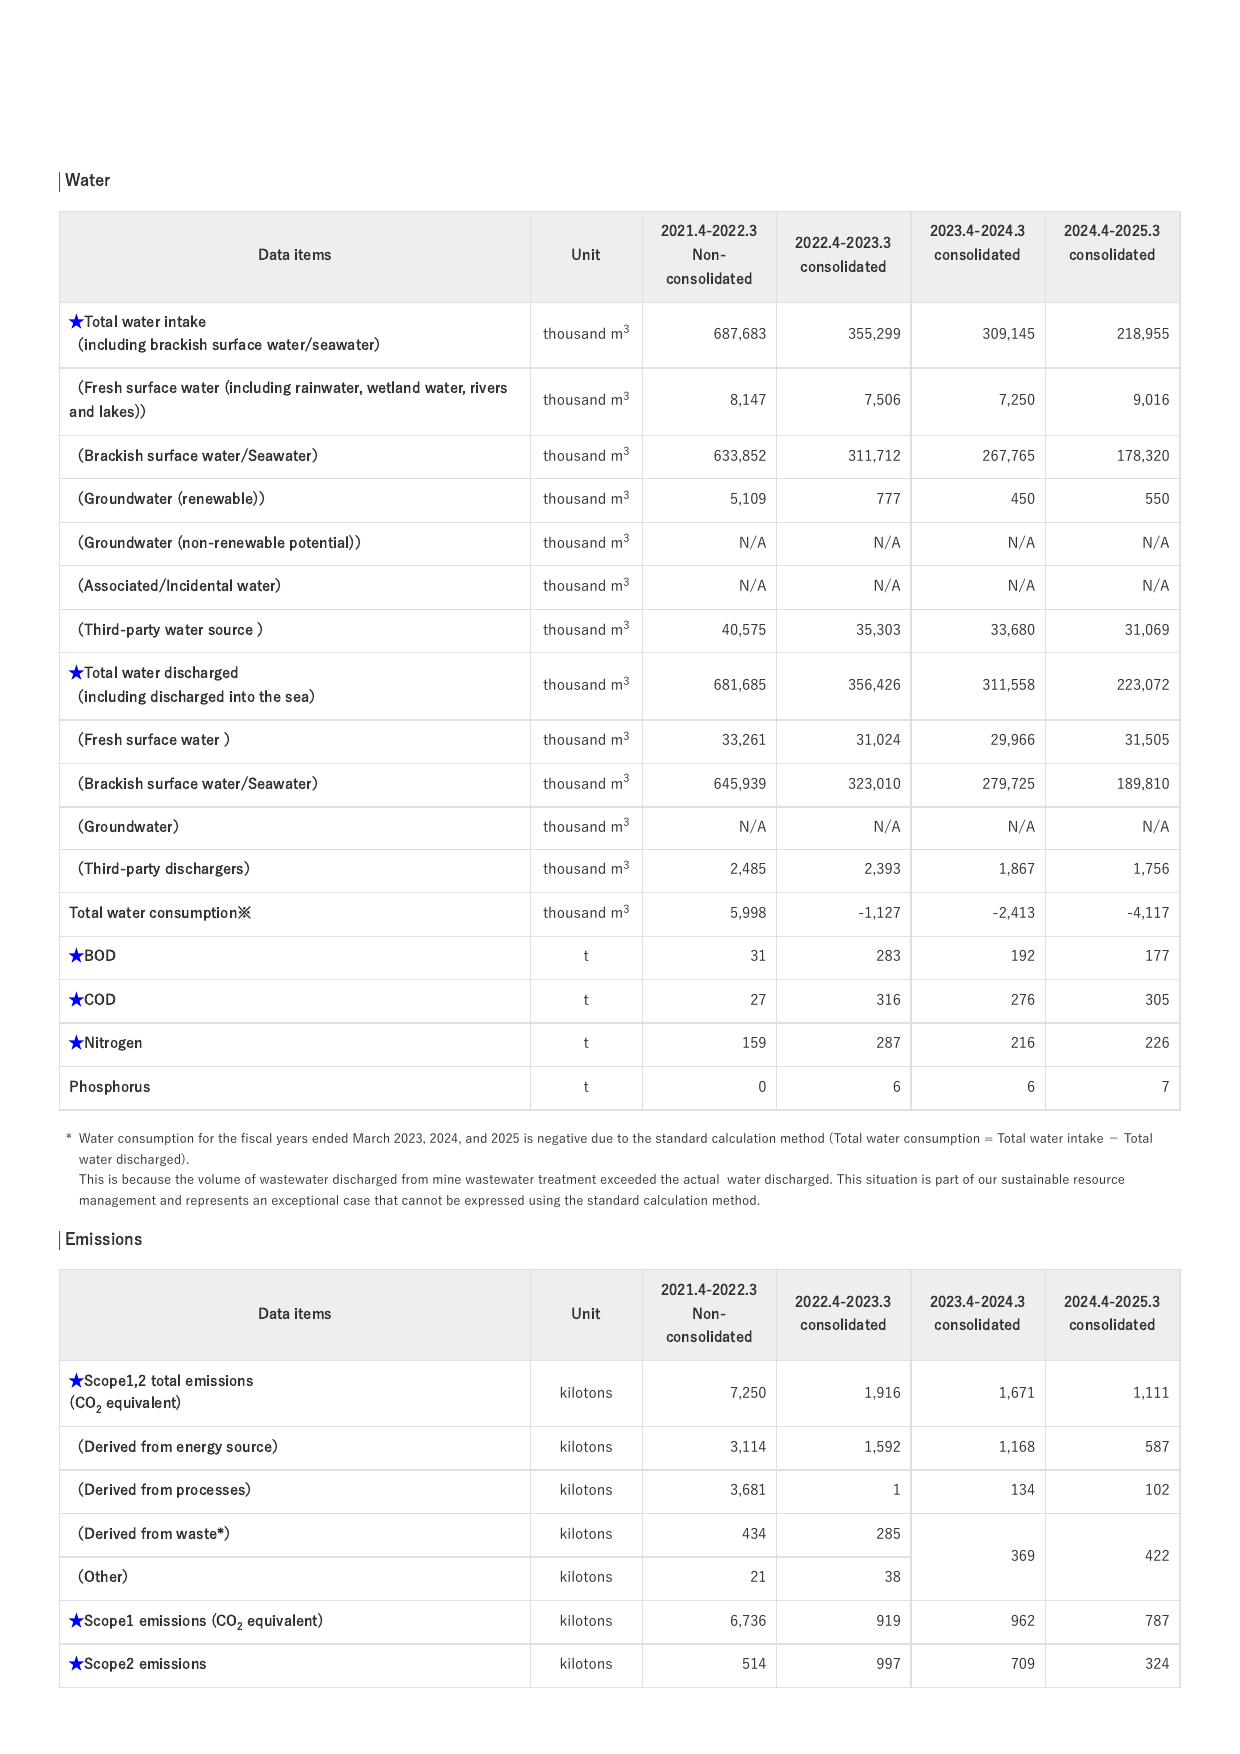
Task: Click the 687,683 total water intake value
Action: click(x=740, y=334)
